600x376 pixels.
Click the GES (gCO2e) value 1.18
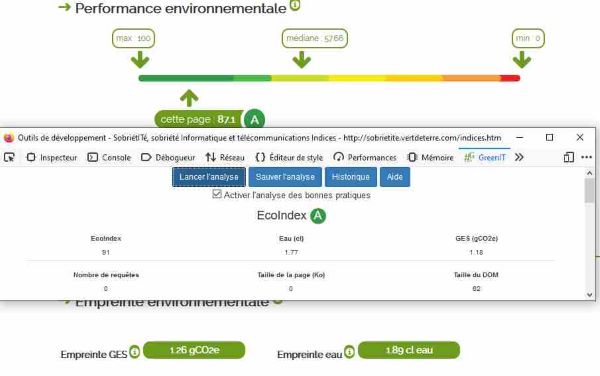(x=476, y=252)
